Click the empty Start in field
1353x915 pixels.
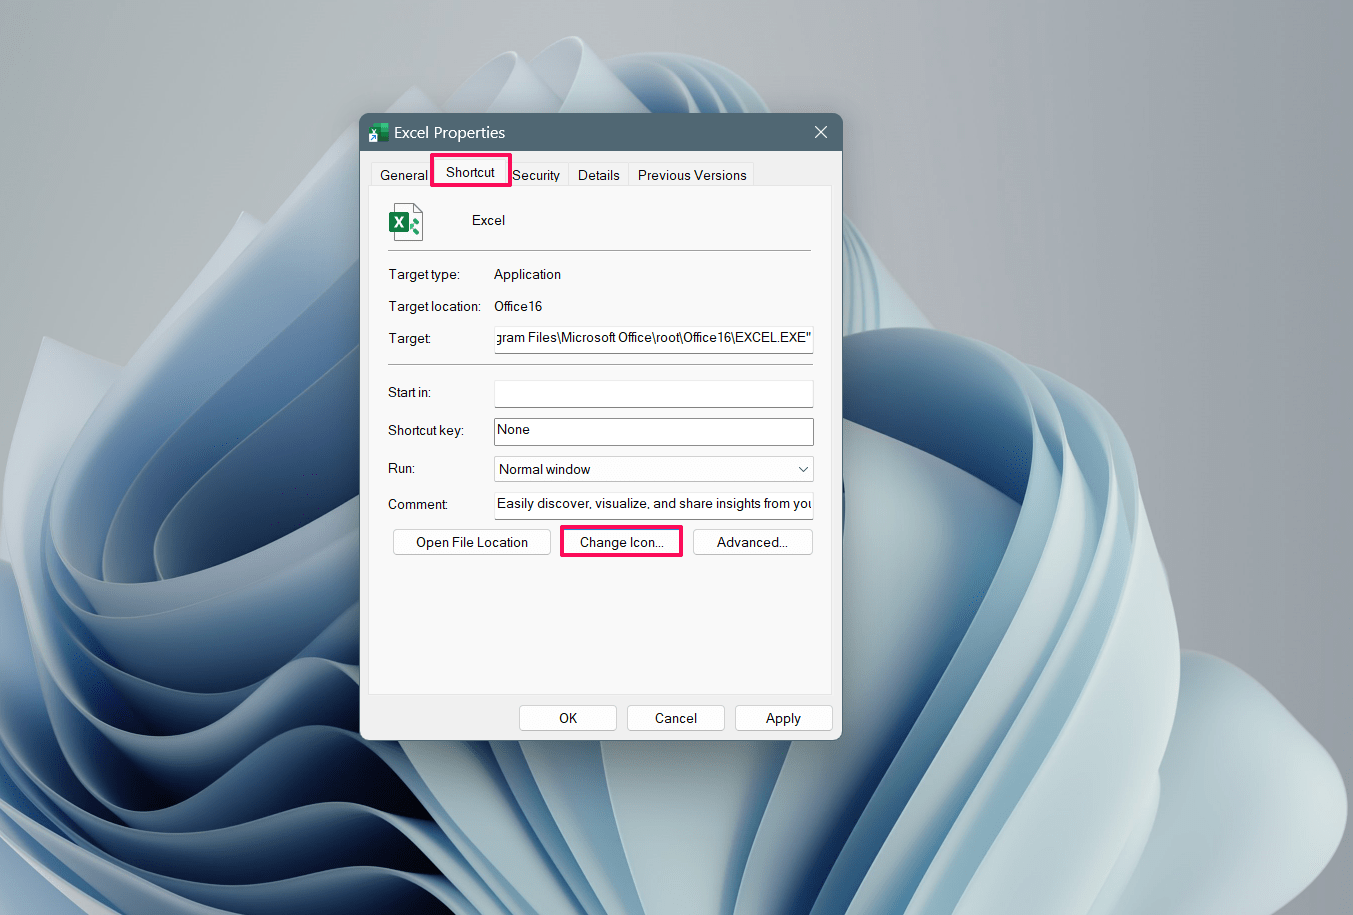pyautogui.click(x=653, y=393)
